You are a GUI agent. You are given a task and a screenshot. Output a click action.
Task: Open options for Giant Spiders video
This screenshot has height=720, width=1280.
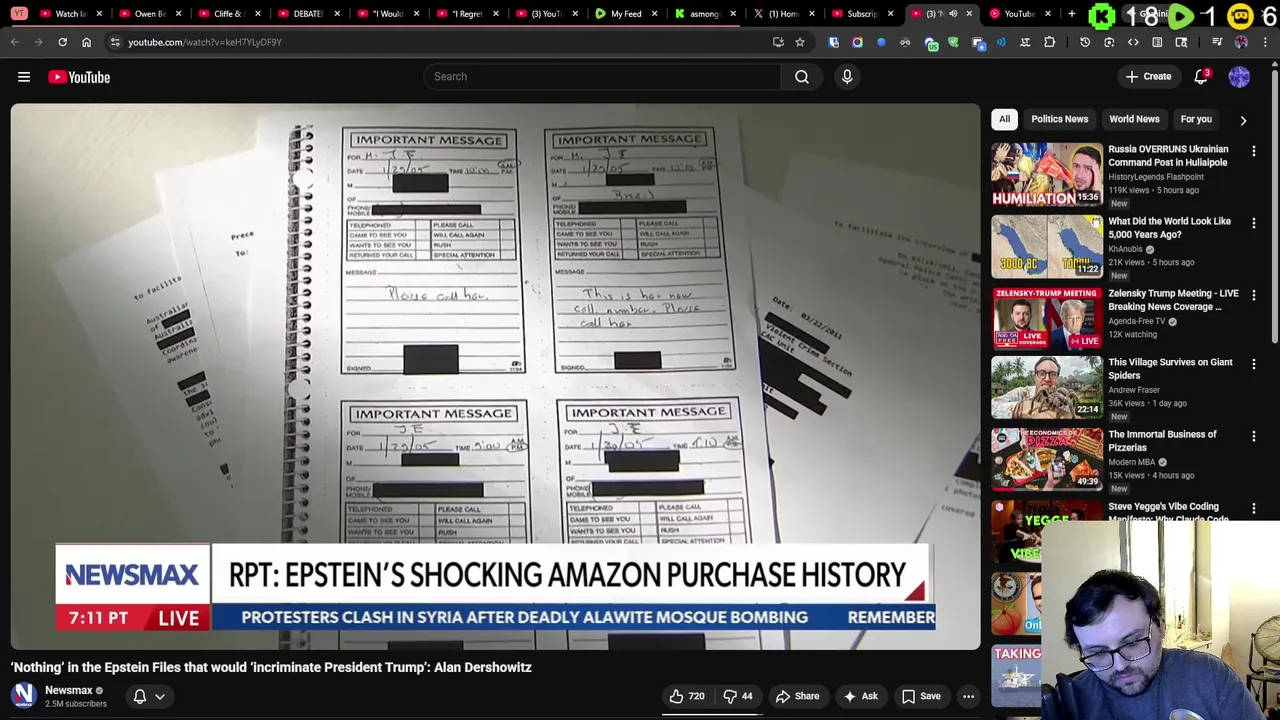point(1253,364)
